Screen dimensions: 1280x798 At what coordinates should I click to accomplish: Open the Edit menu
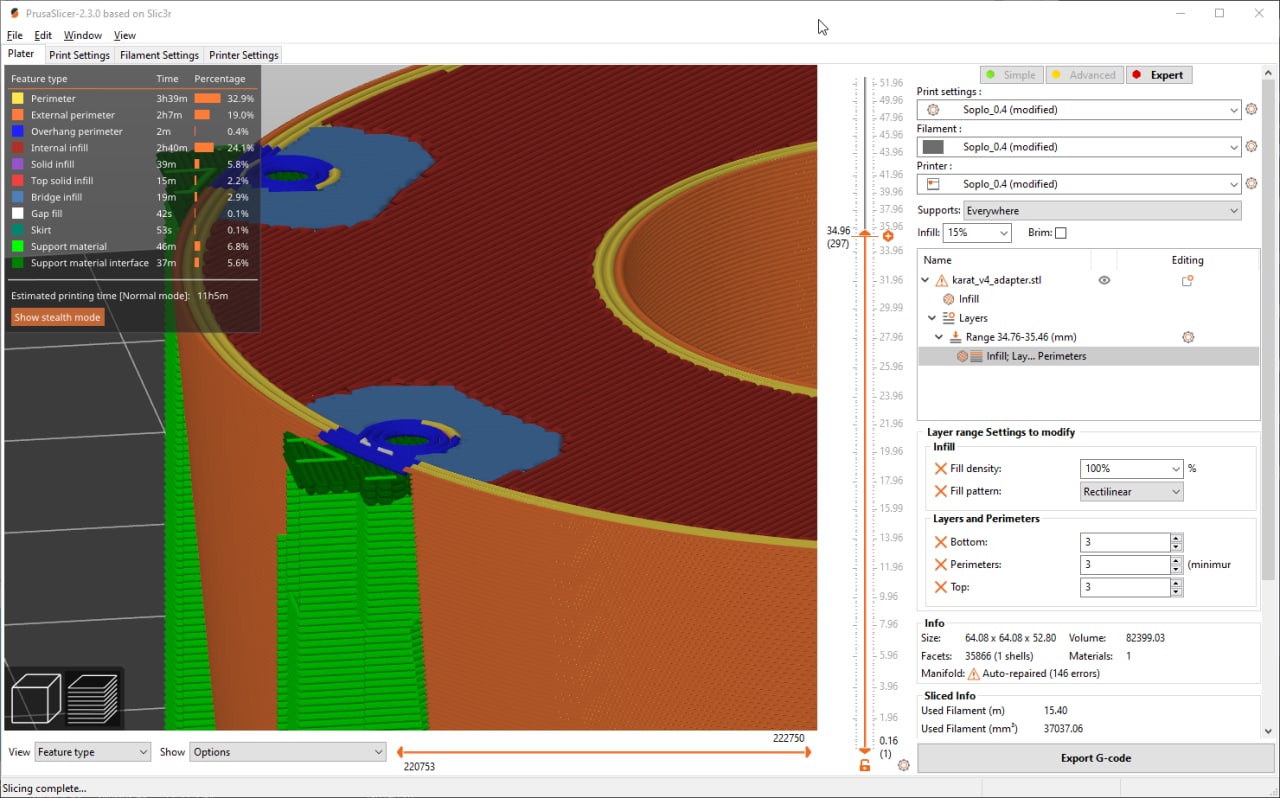pyautogui.click(x=43, y=35)
